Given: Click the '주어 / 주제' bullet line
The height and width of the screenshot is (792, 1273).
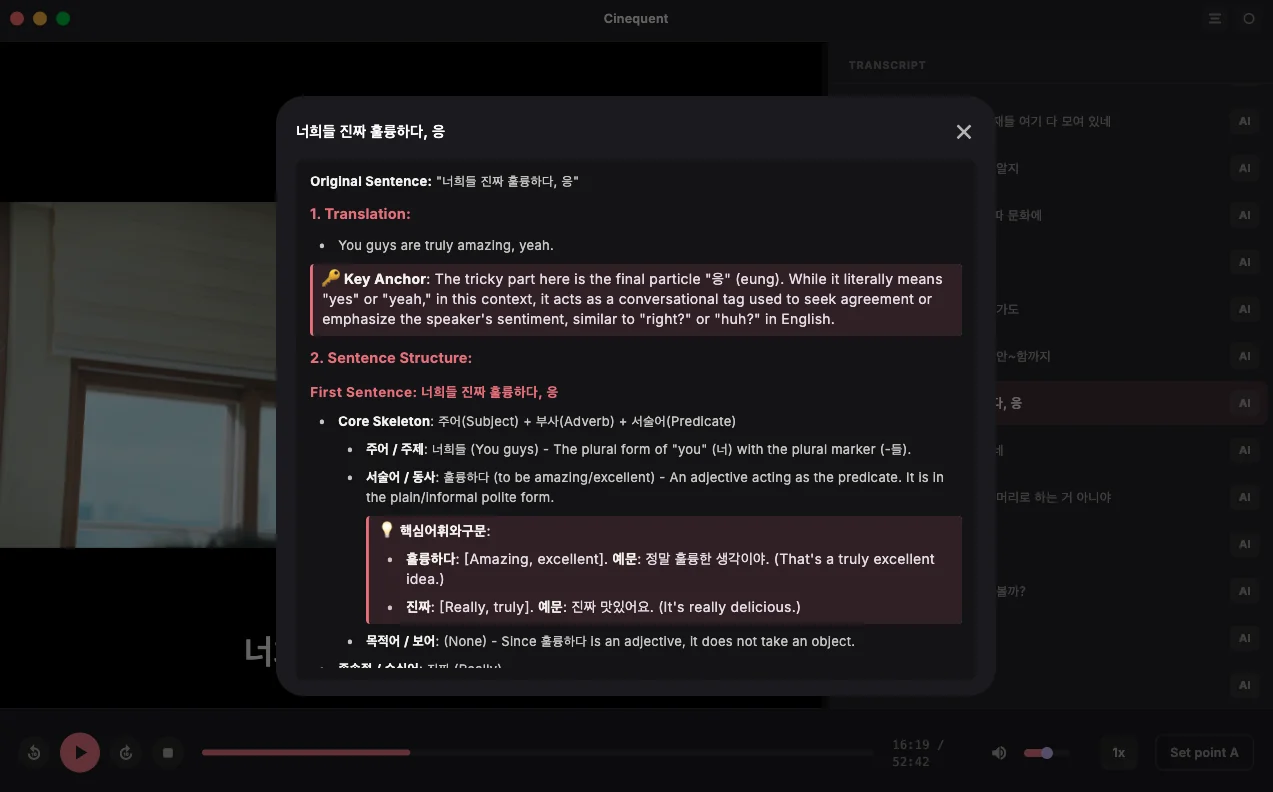Looking at the screenshot, I should point(638,449).
